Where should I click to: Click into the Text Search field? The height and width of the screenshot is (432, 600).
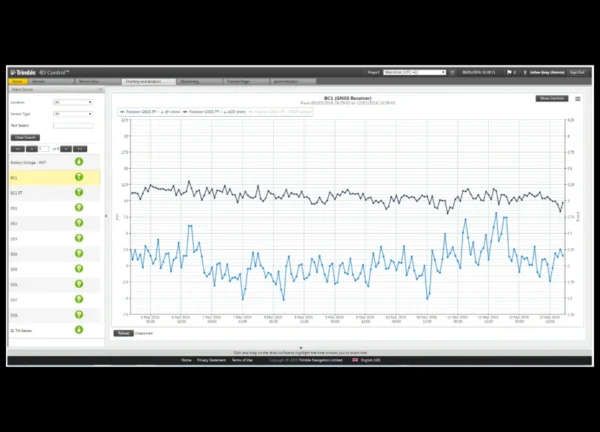[x=73, y=126]
